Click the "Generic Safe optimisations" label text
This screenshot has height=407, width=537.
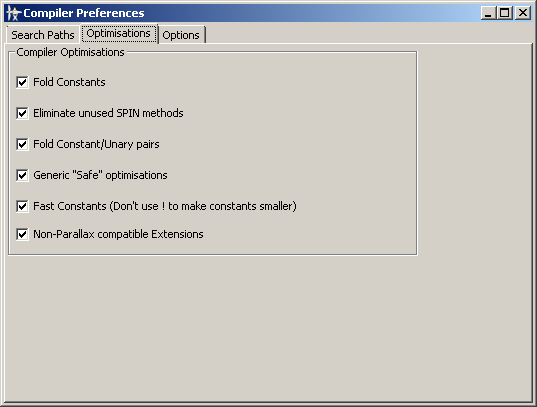[x=100, y=175]
